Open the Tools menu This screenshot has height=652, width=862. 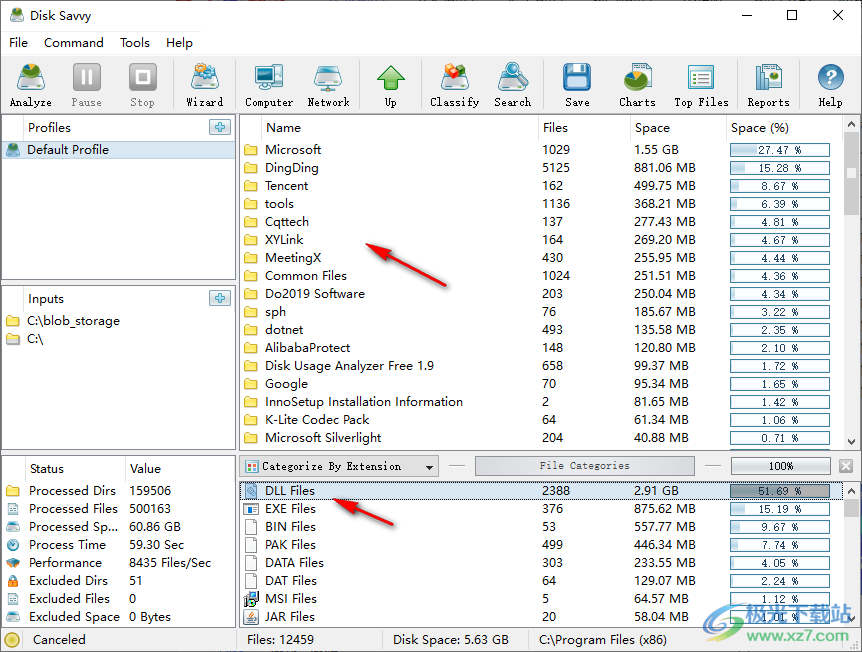pos(135,42)
